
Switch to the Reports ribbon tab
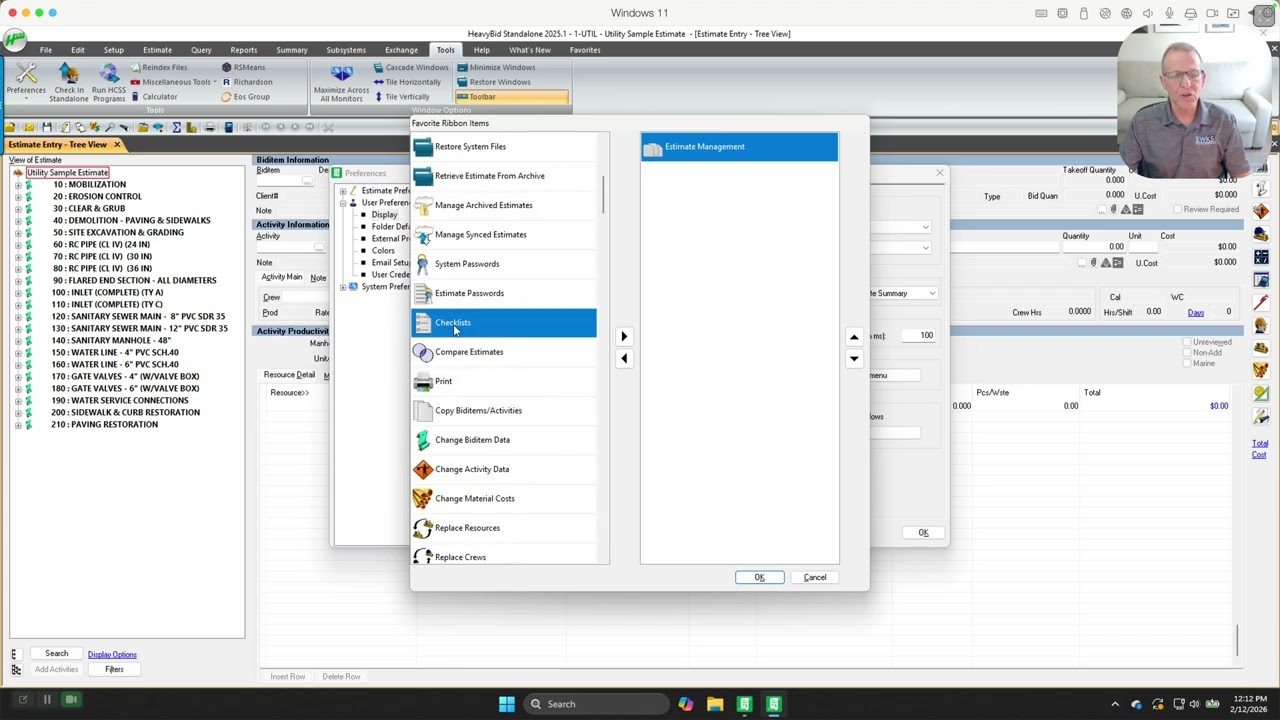tap(243, 50)
